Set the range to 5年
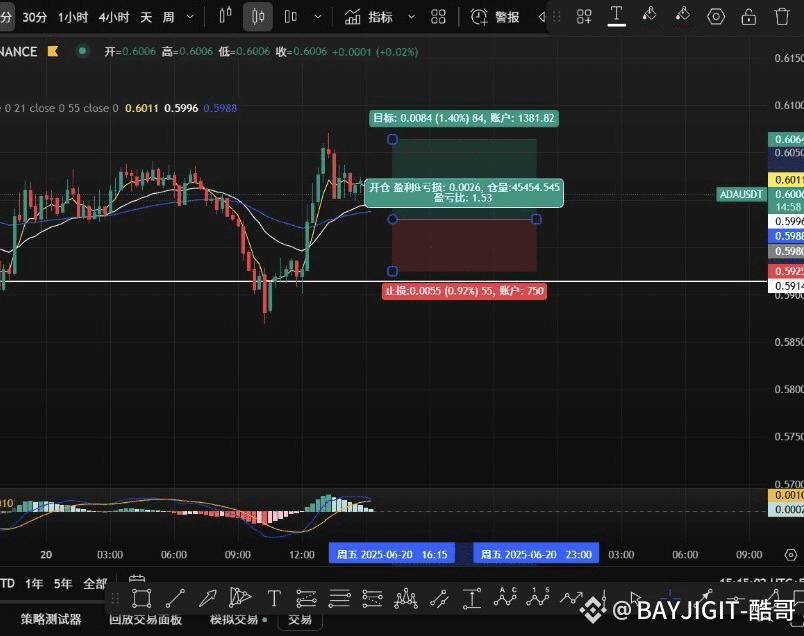Screen dimensions: 804x636 click(x=63, y=584)
